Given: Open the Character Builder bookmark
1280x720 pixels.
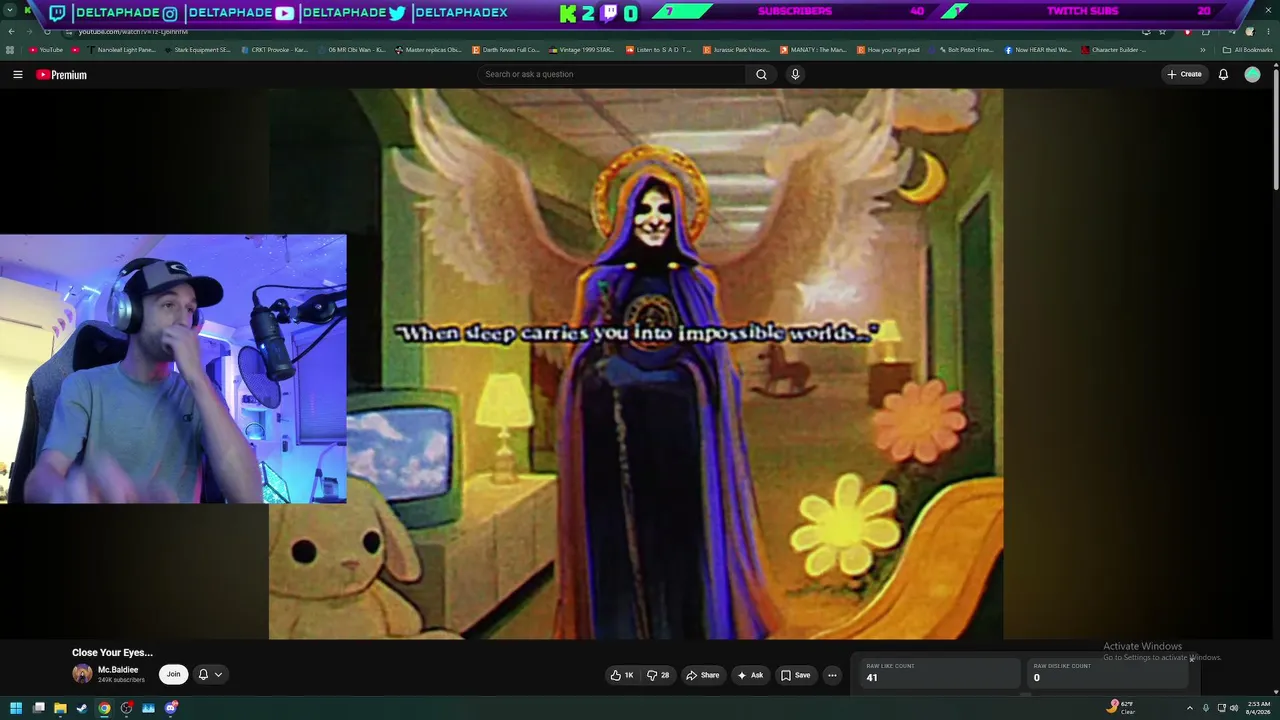Looking at the screenshot, I should click(1113, 50).
